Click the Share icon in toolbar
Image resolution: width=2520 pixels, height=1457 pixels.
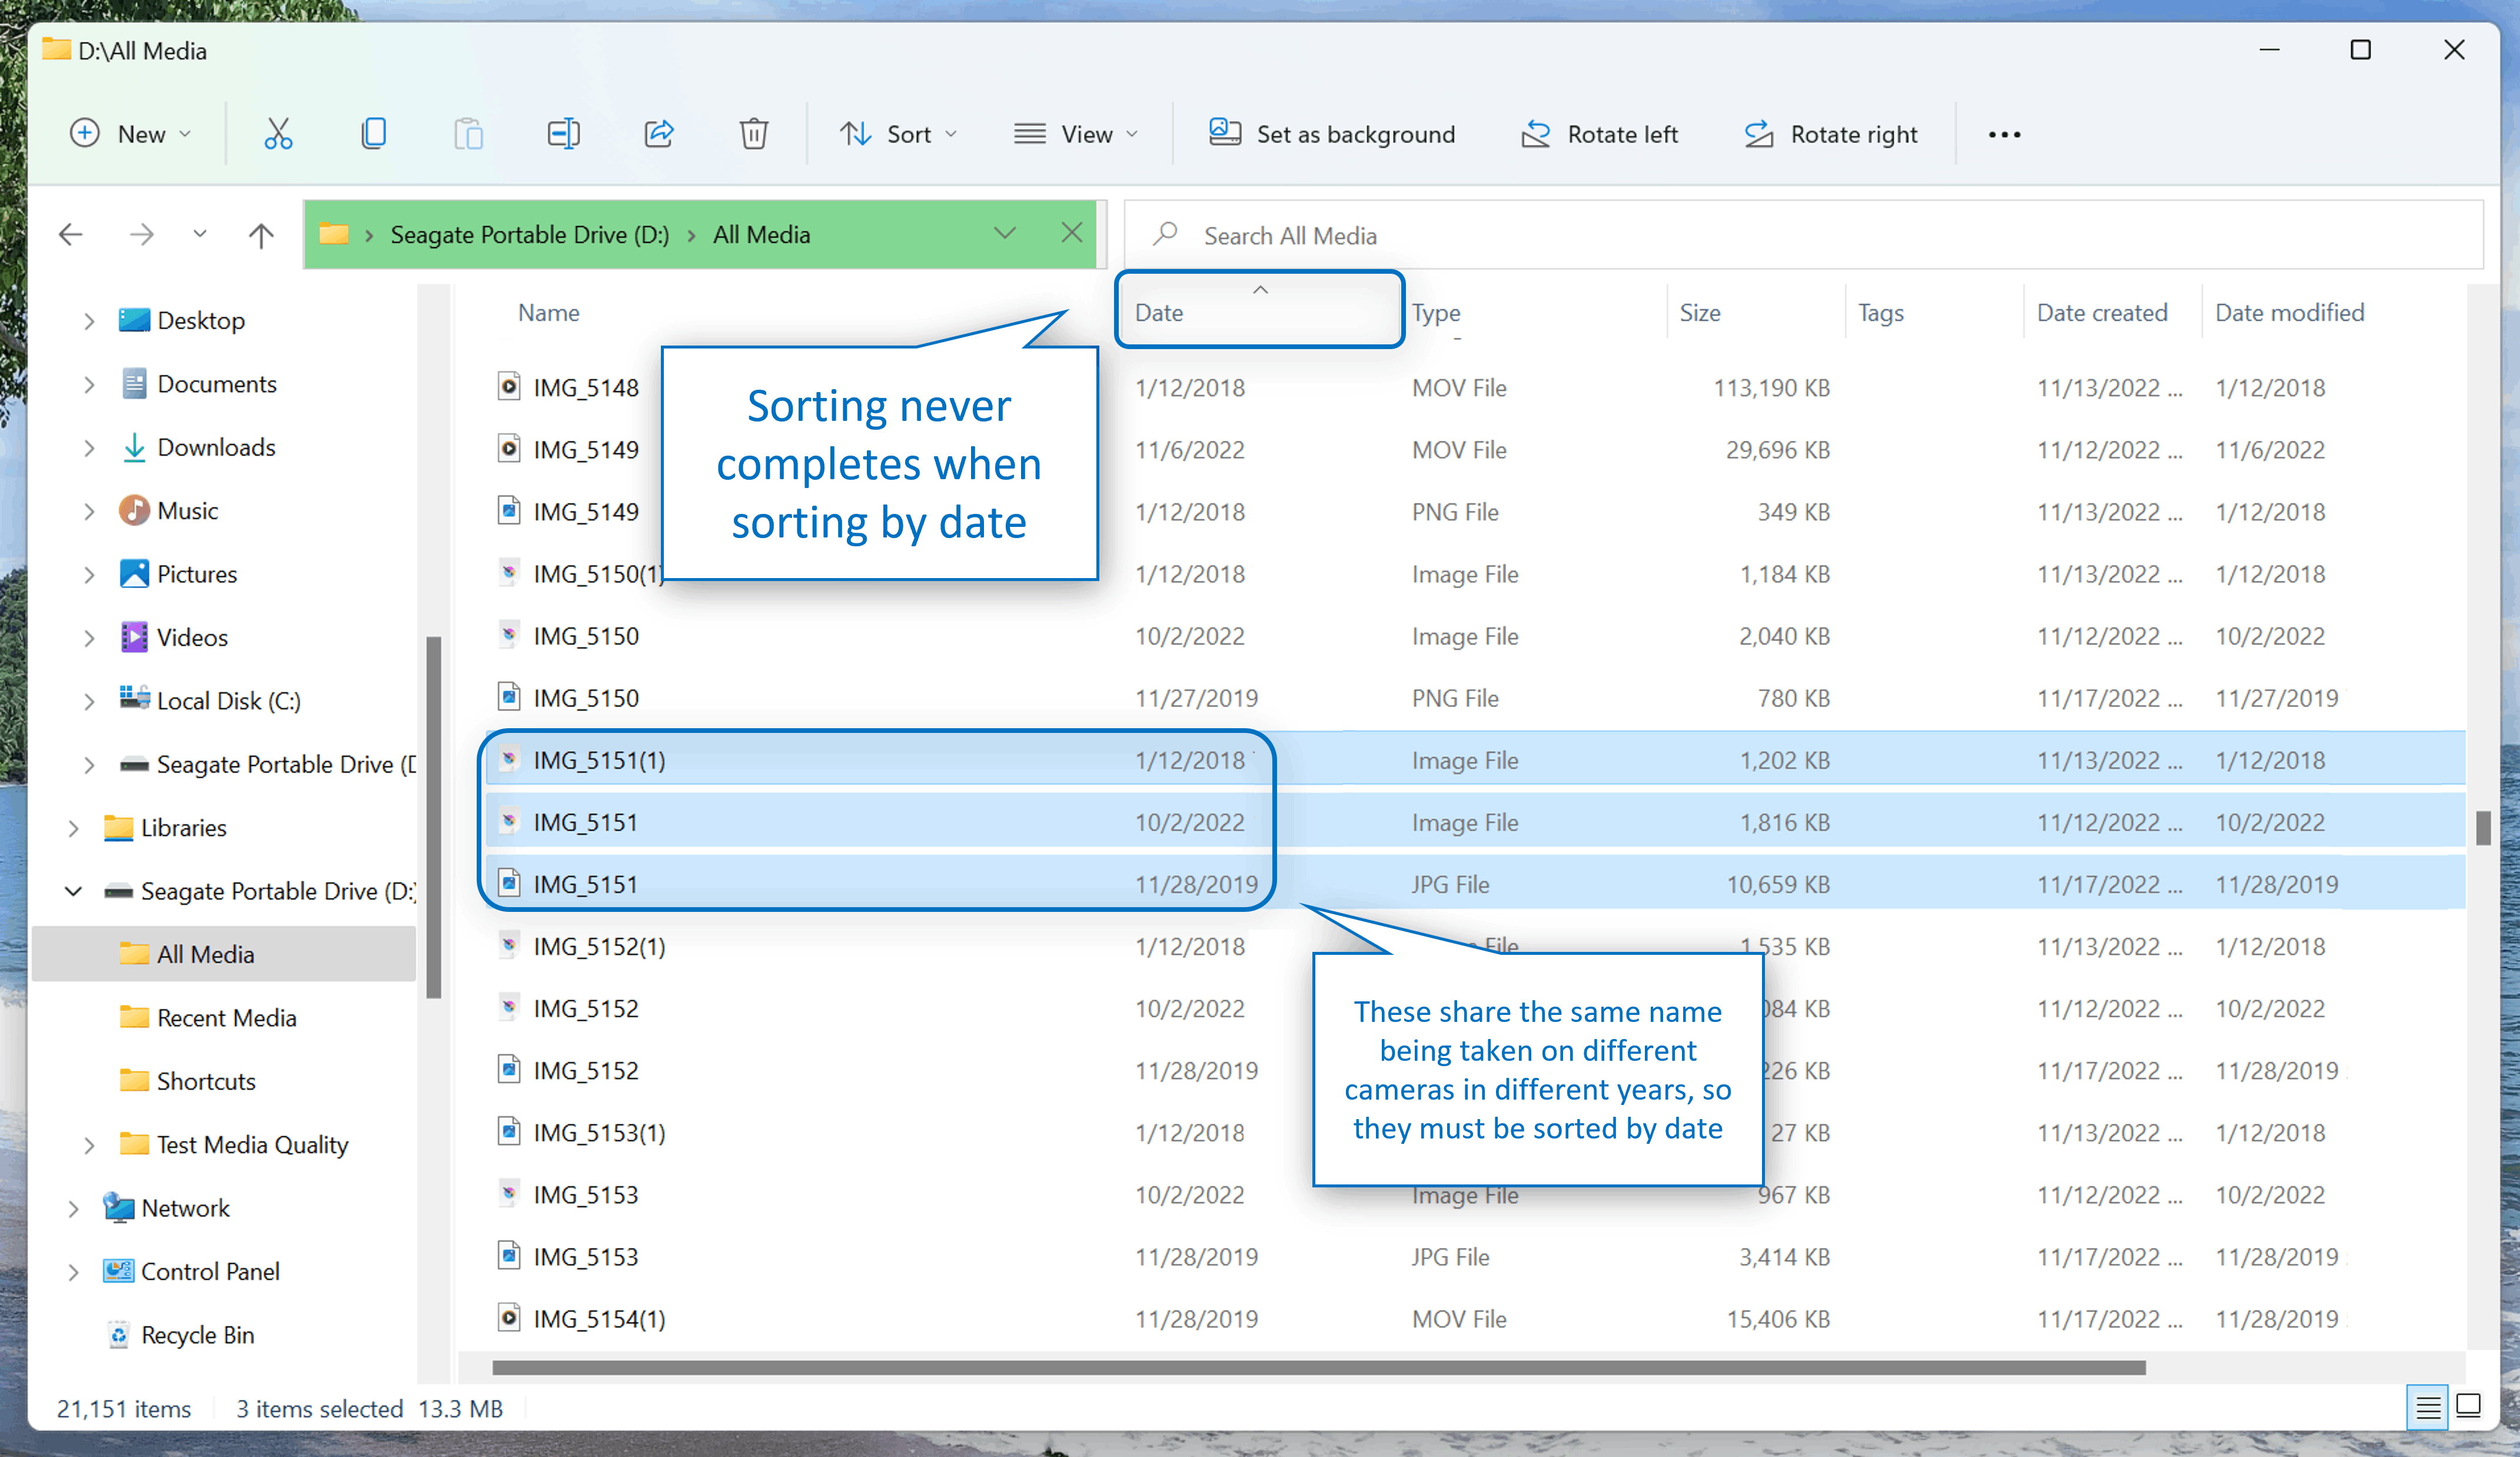(x=659, y=134)
